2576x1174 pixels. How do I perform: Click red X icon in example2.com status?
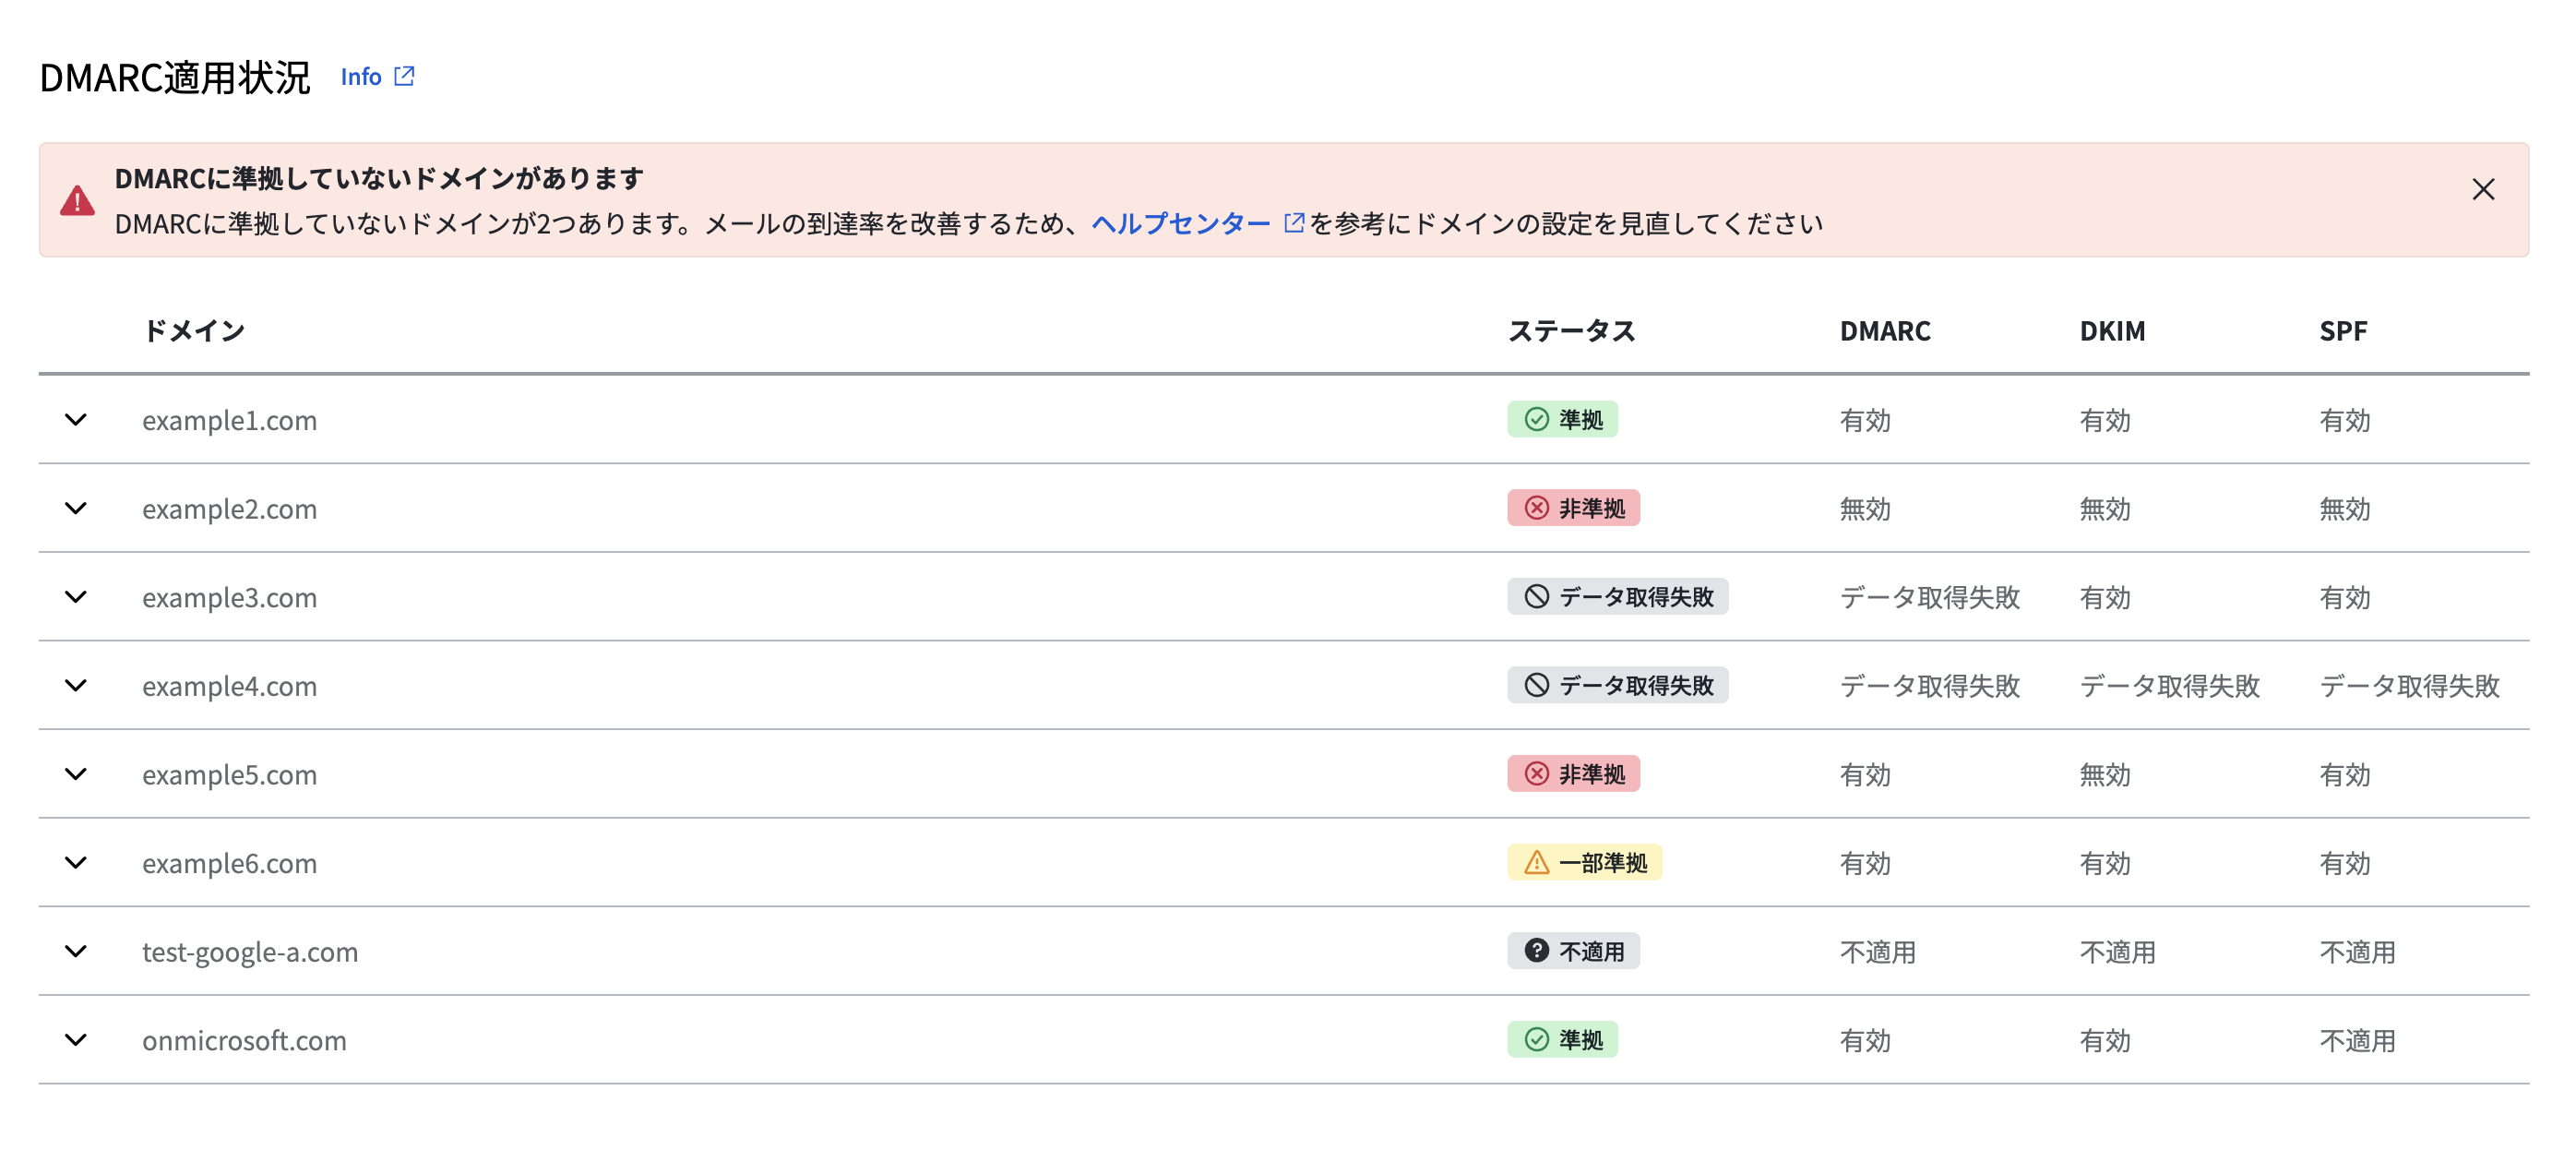(x=1537, y=508)
